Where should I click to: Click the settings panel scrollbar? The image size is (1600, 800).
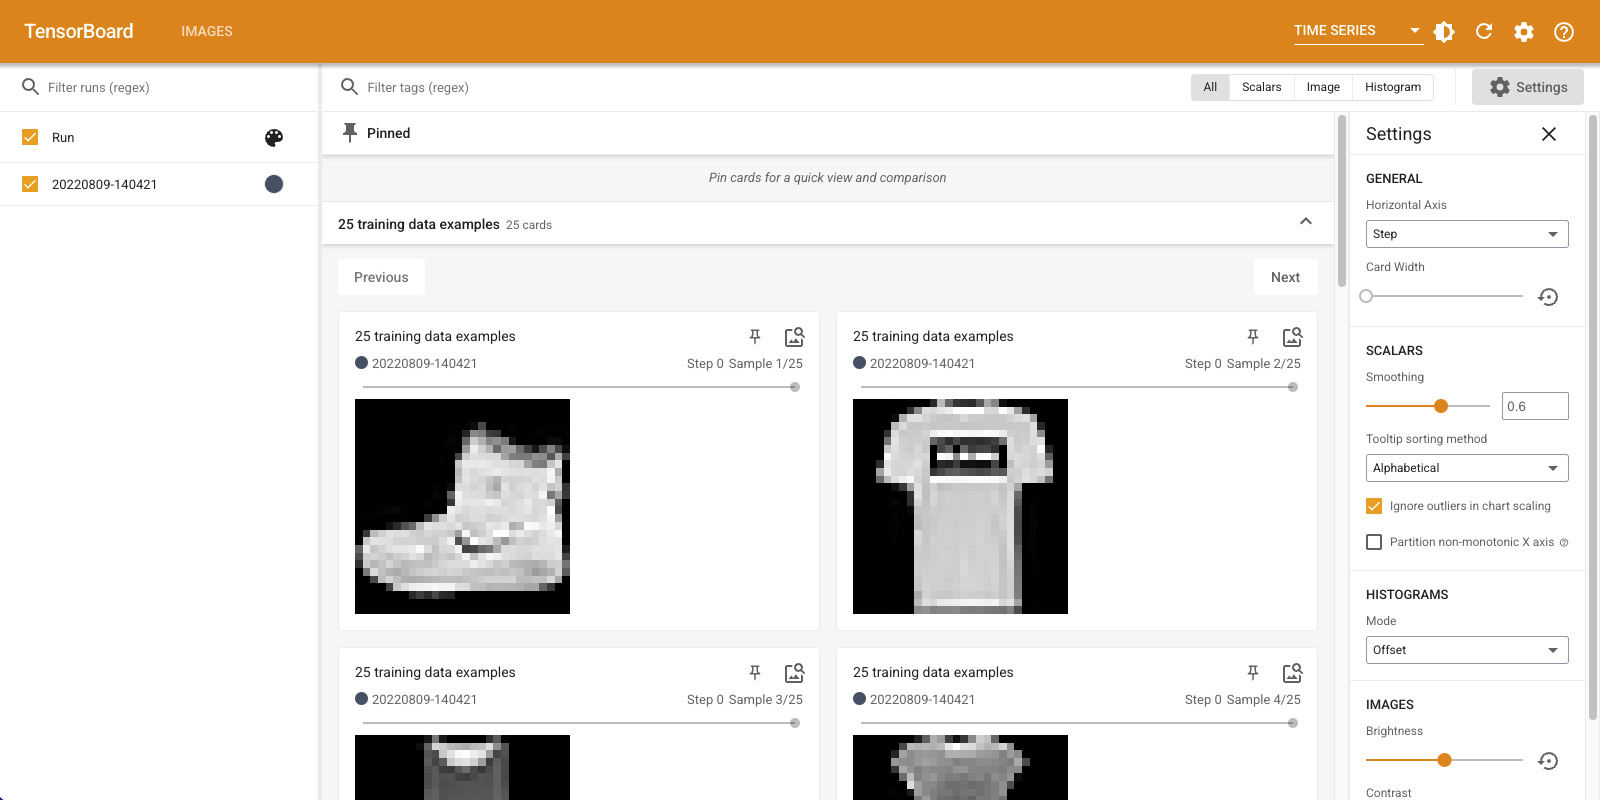point(1593,417)
